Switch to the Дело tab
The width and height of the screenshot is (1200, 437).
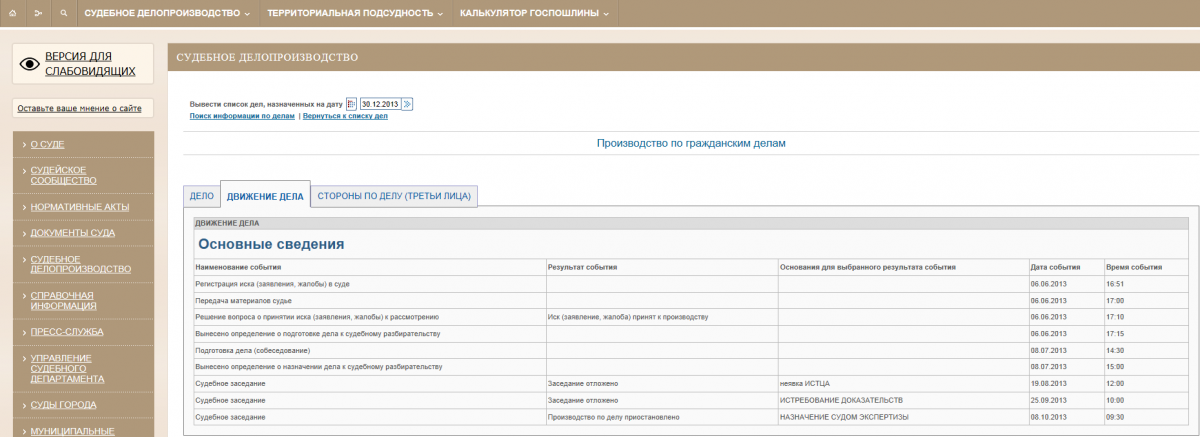tap(201, 196)
